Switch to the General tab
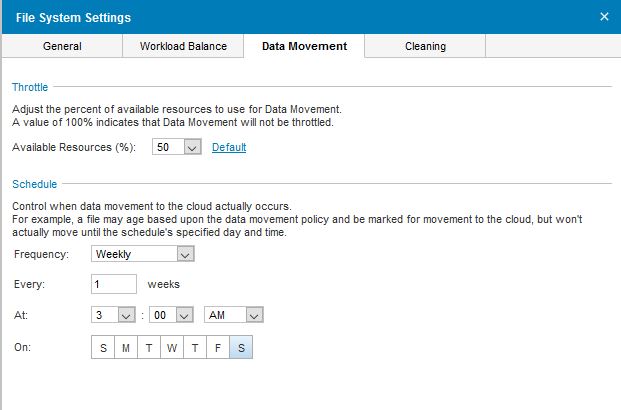621x410 pixels. click(62, 46)
